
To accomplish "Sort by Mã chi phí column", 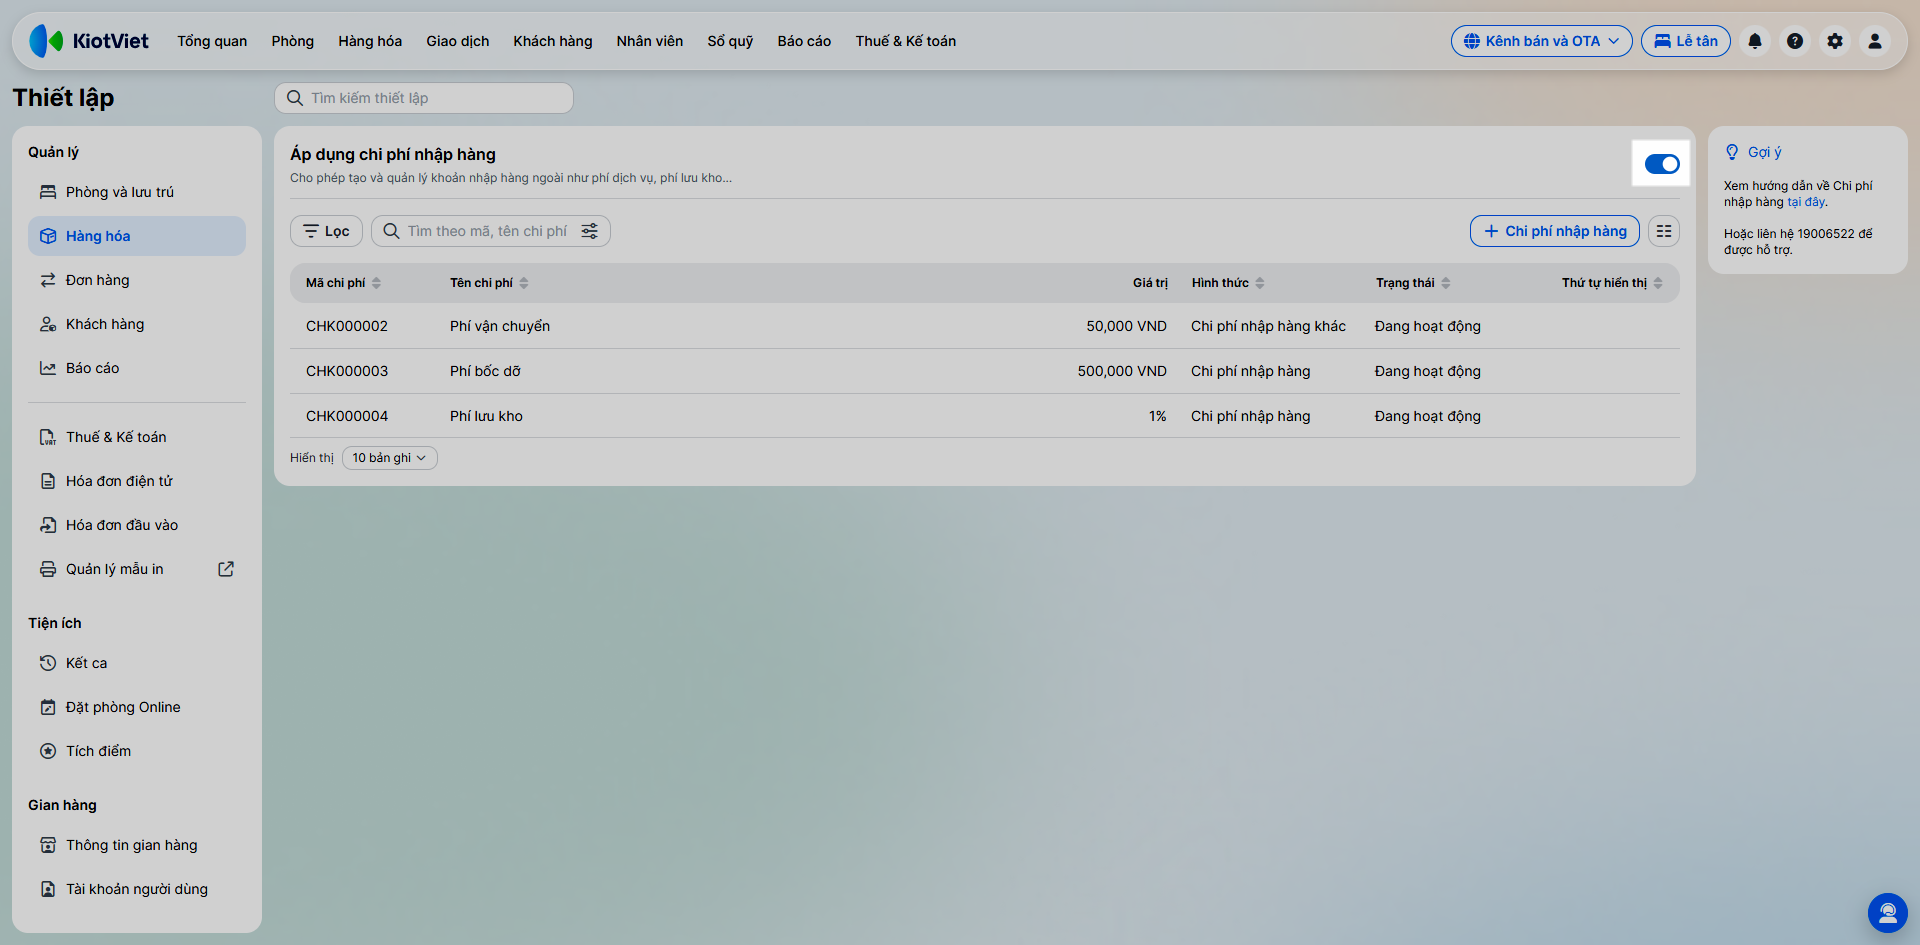I will click(344, 283).
